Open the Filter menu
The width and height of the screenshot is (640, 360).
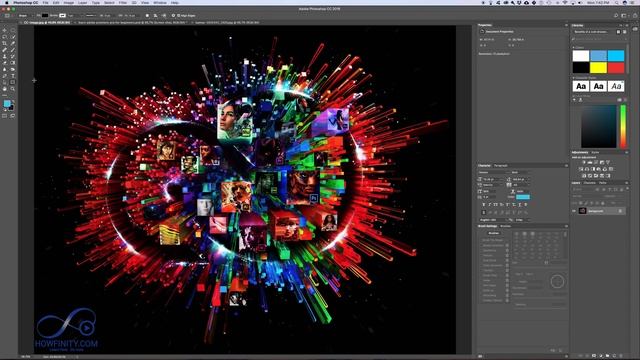[123, 2]
